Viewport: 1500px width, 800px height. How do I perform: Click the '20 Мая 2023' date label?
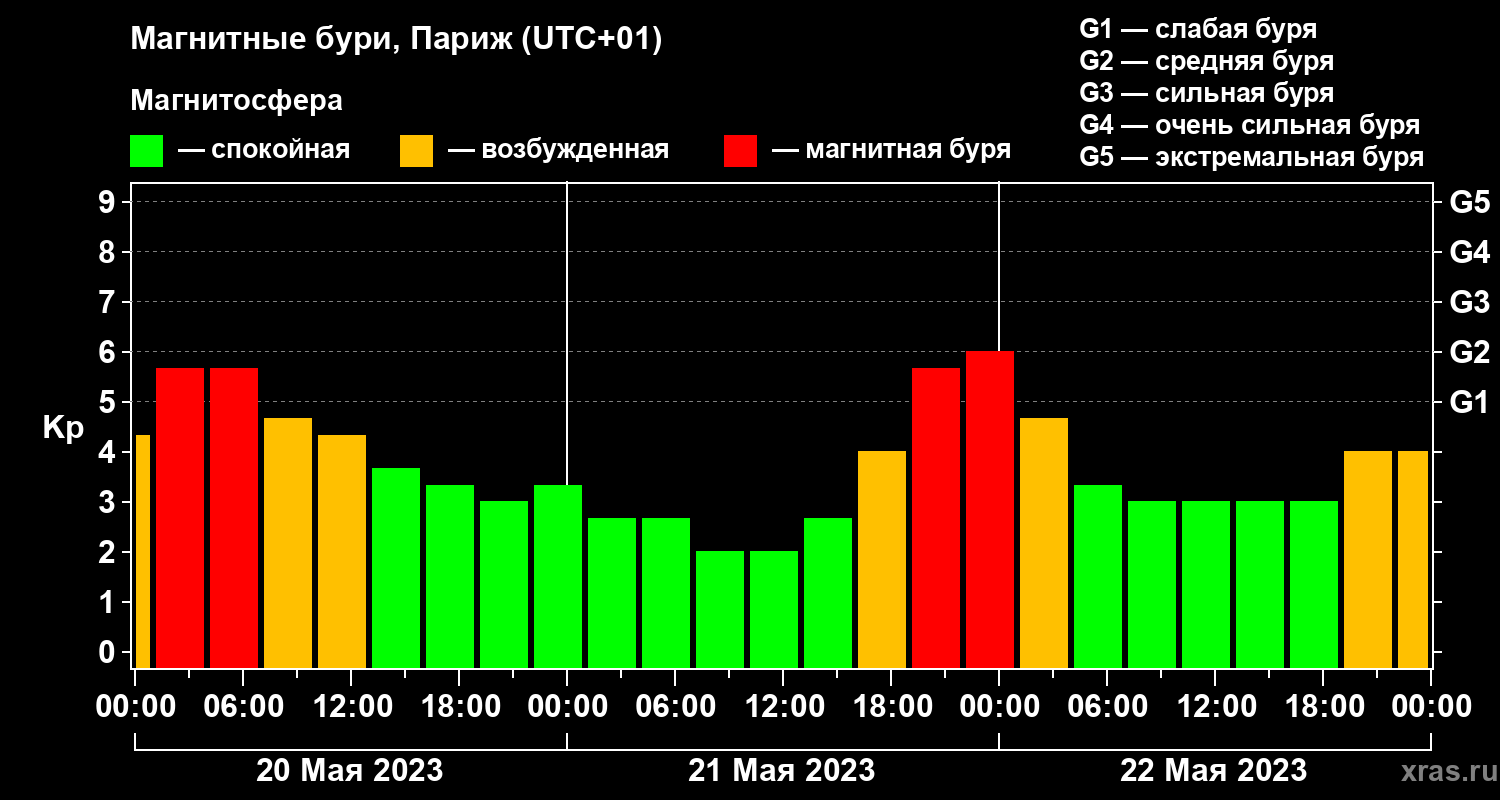click(349, 771)
